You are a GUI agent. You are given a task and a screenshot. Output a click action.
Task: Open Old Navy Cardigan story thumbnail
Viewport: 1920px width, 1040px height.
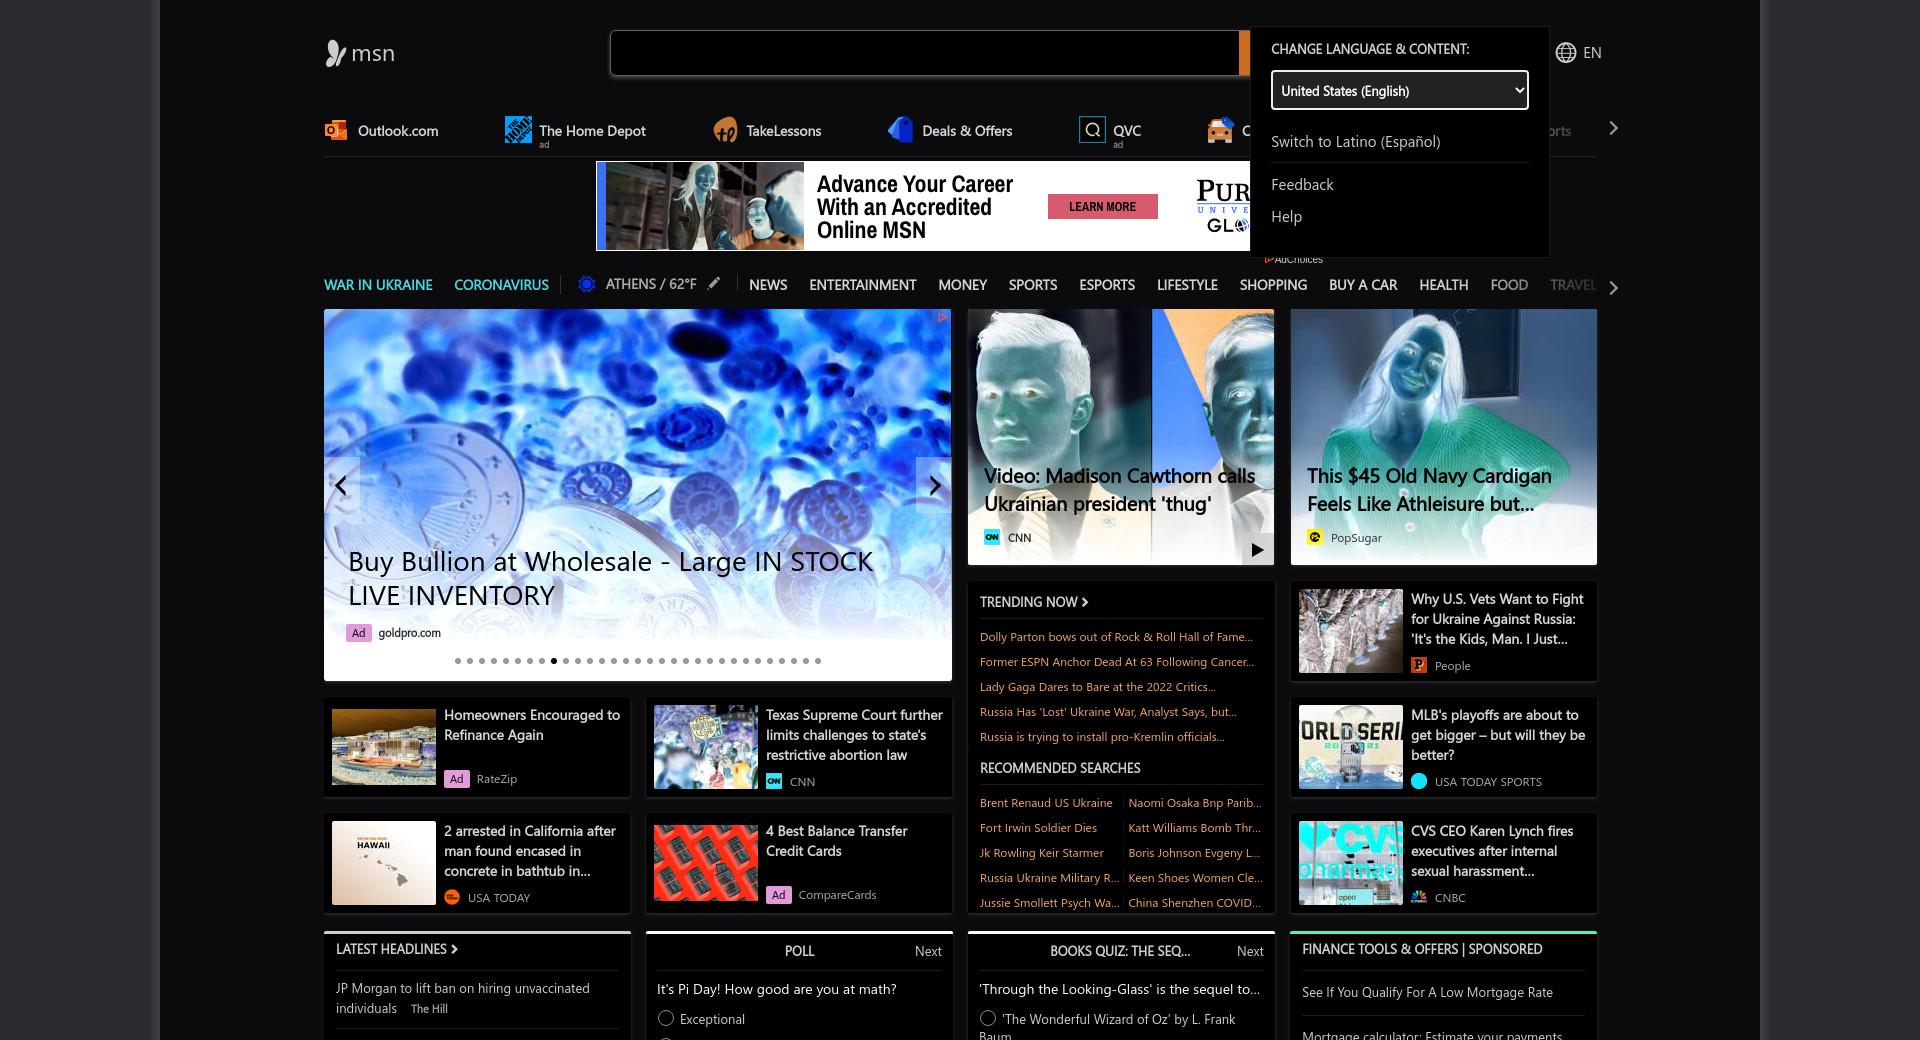1443,437
